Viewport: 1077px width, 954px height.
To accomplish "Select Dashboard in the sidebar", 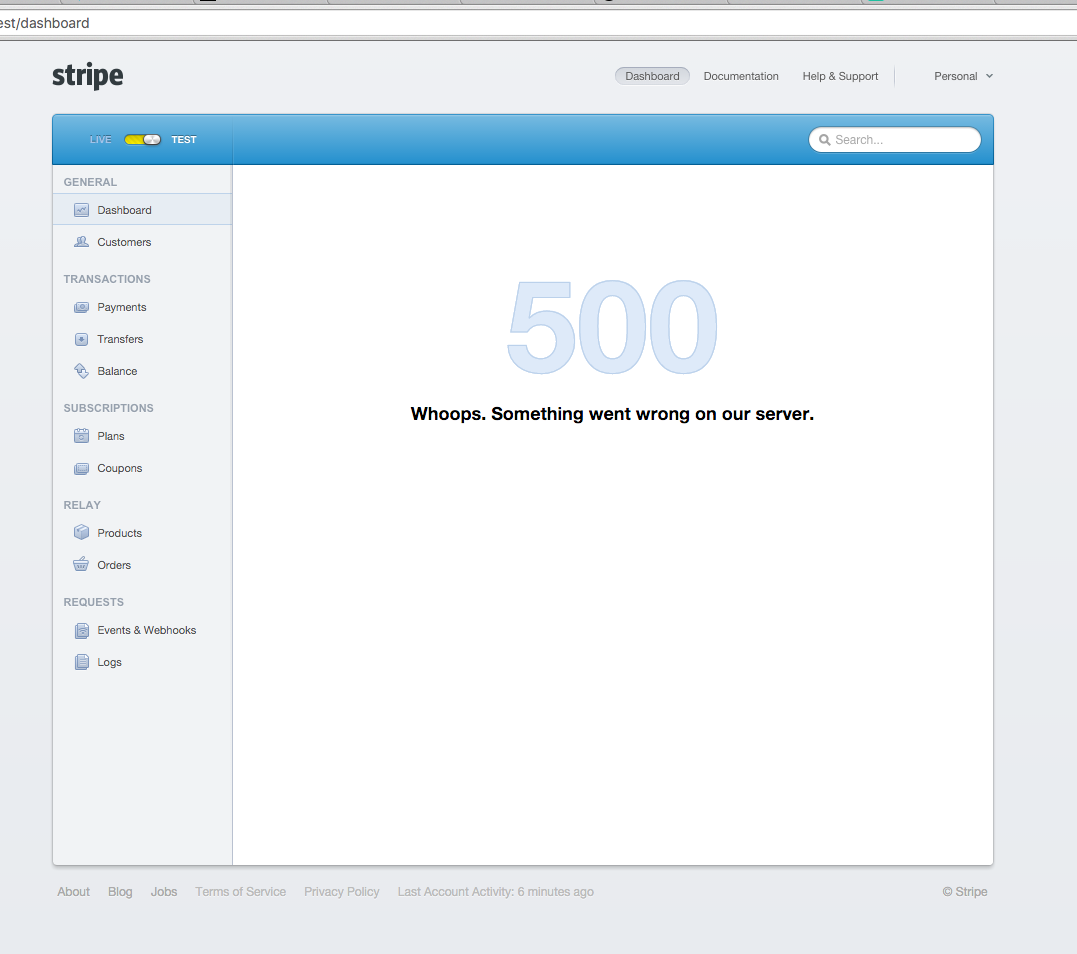I will pyautogui.click(x=142, y=209).
